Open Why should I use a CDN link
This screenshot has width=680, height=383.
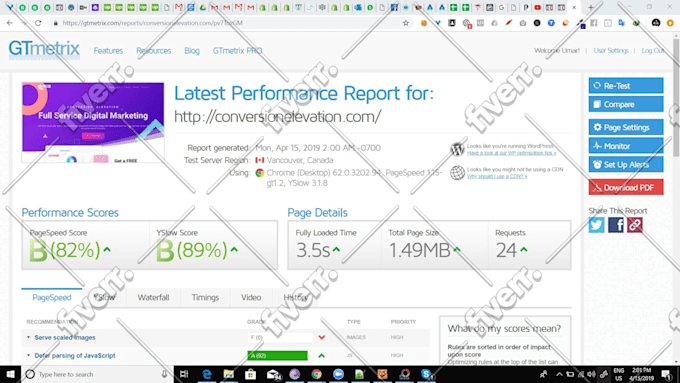coord(497,177)
